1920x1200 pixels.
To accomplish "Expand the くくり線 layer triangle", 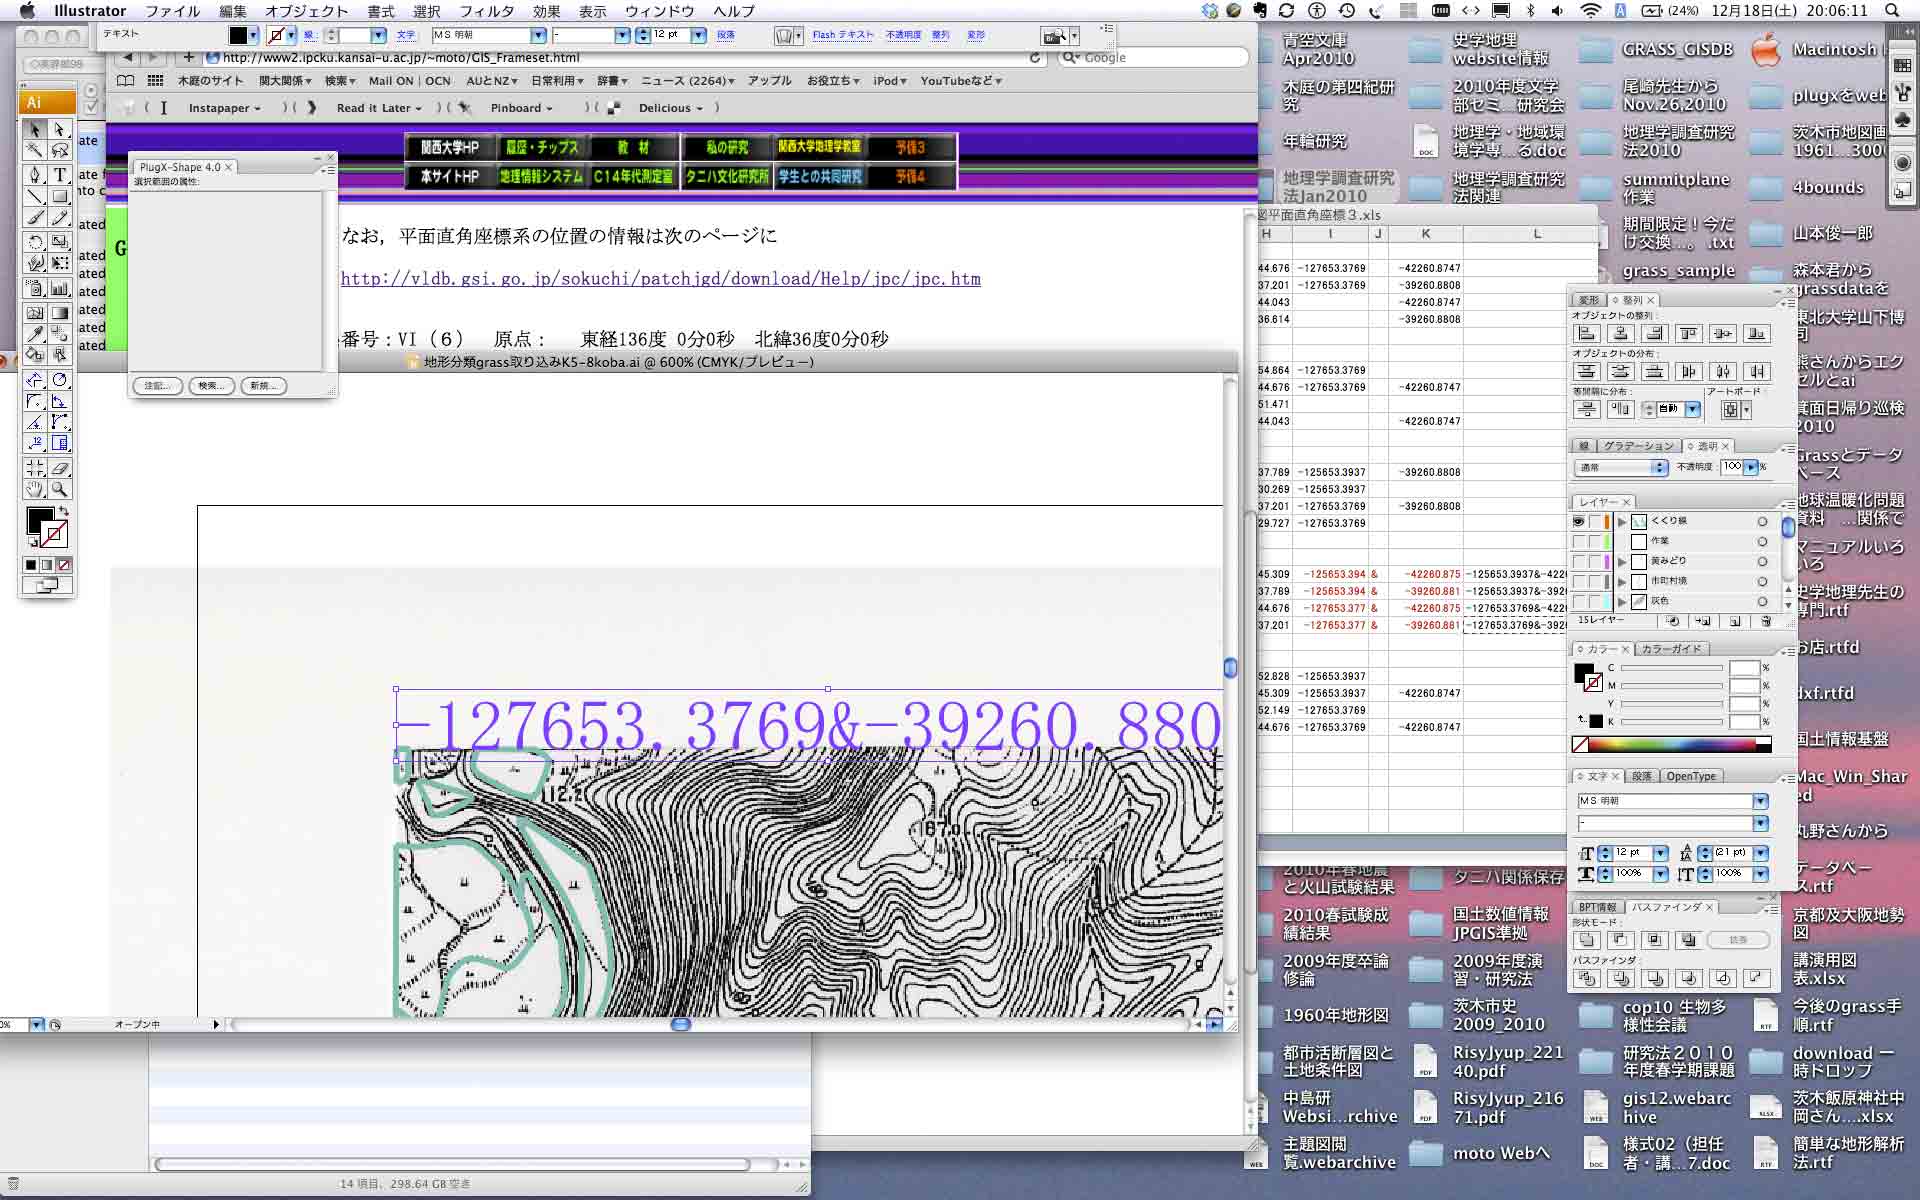I will point(1622,521).
